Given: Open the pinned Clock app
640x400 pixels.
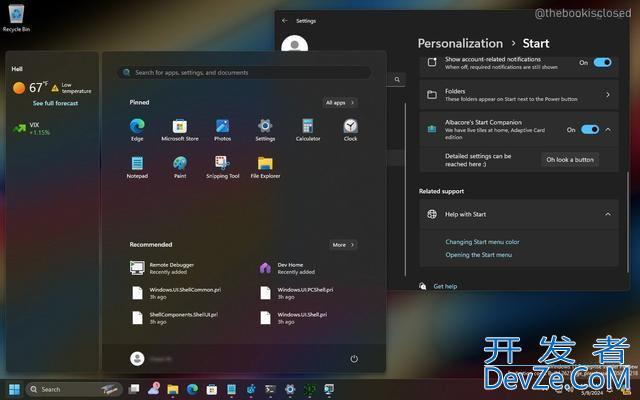Looking at the screenshot, I should pos(350,130).
